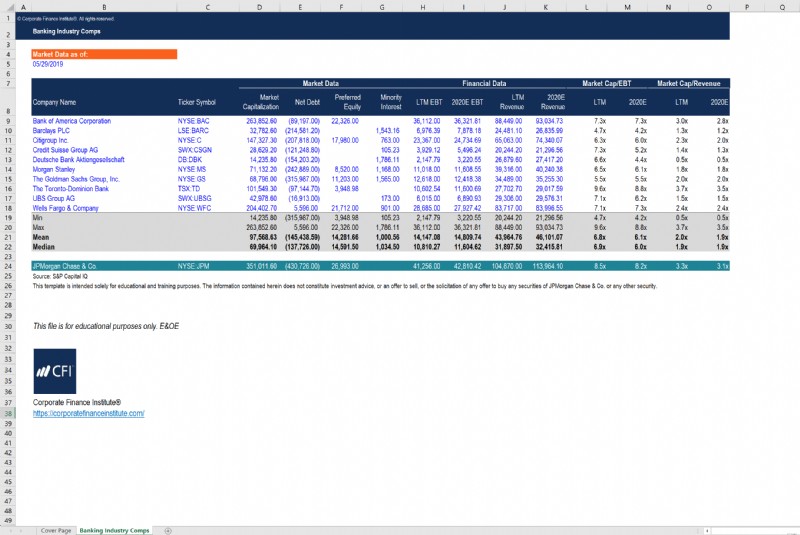The height and width of the screenshot is (535, 800).
Task: Select column B header
Action: click(x=104, y=7)
